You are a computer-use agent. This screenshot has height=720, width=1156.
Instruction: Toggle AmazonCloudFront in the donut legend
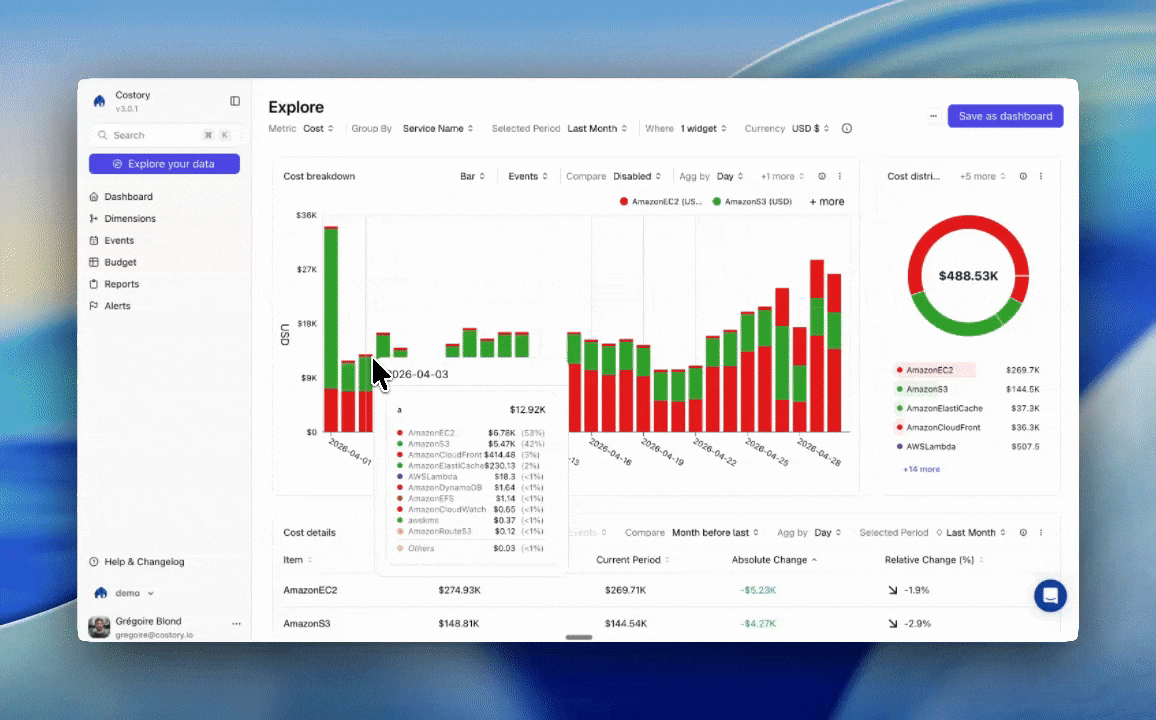tap(938, 427)
